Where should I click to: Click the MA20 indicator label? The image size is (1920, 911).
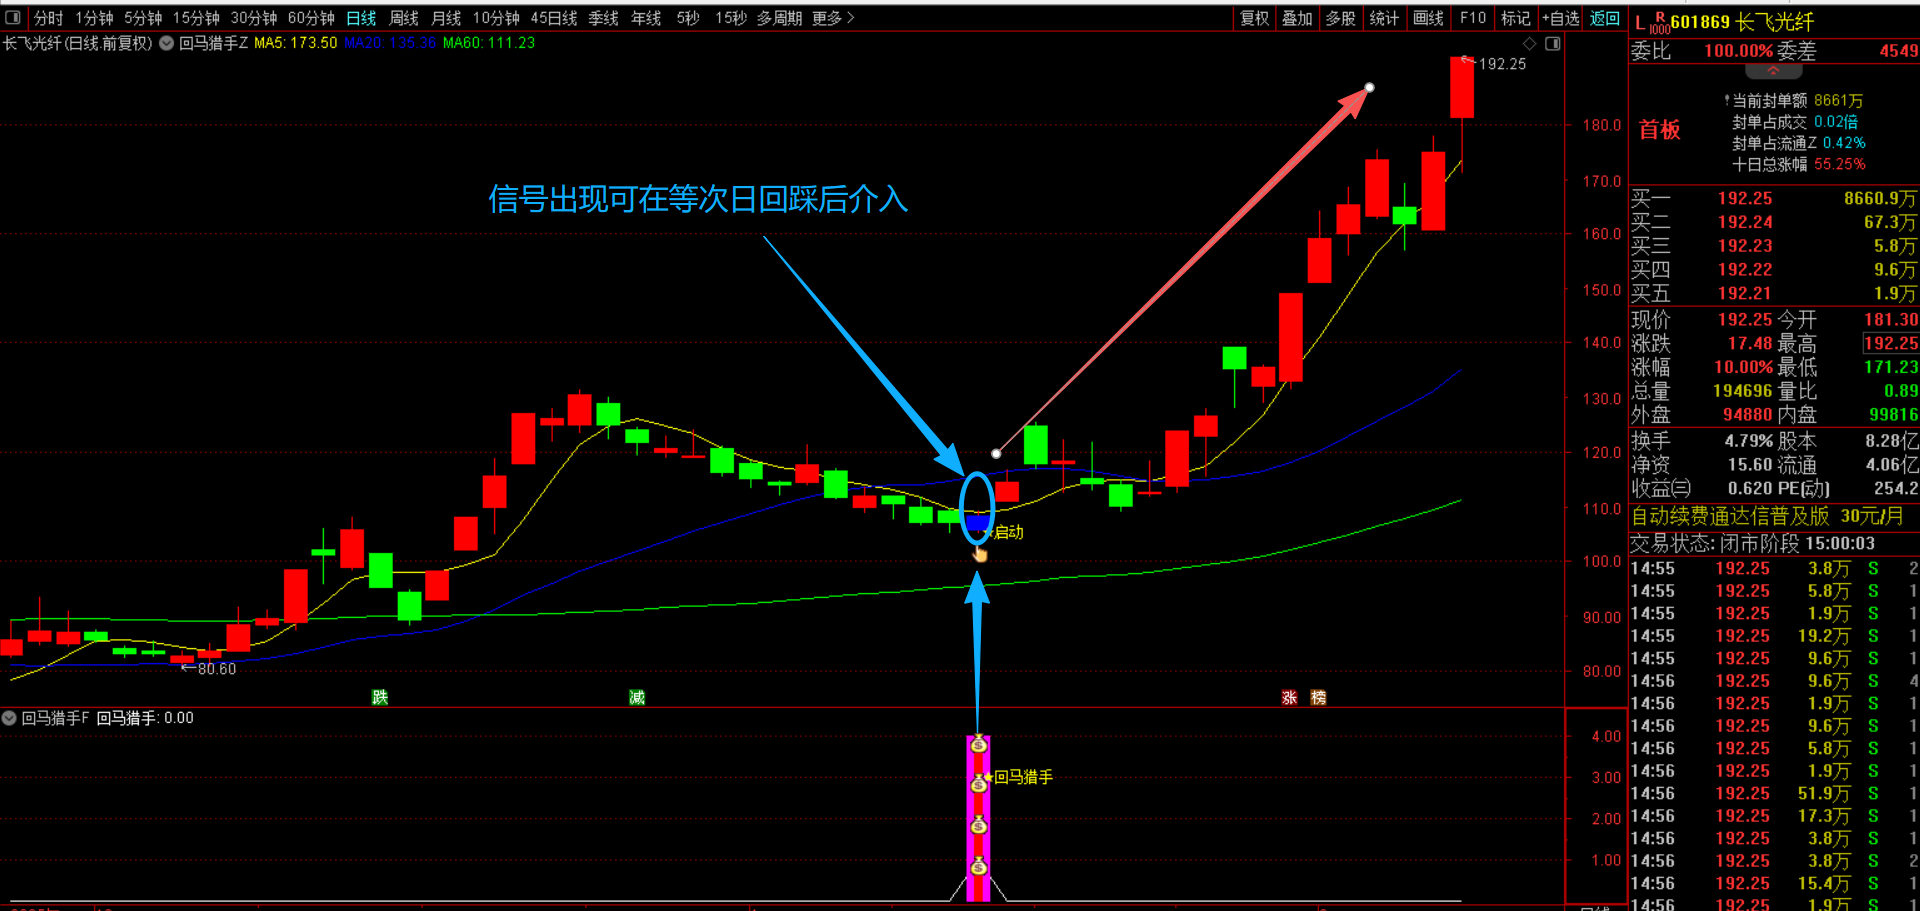coord(390,43)
